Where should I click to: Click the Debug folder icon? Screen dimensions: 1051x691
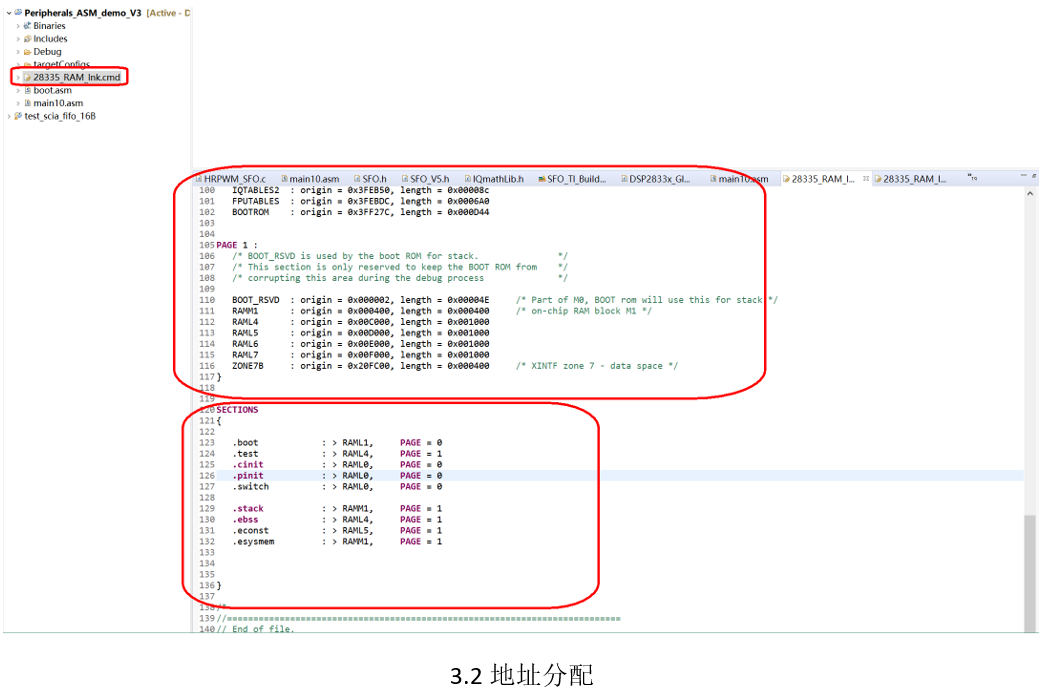tap(27, 52)
